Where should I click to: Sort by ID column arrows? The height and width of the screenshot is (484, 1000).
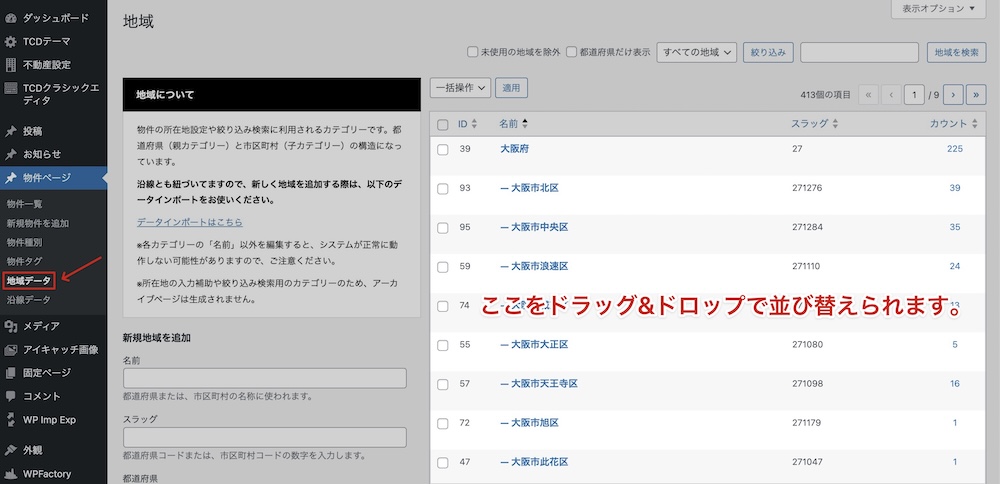pyautogui.click(x=474, y=124)
